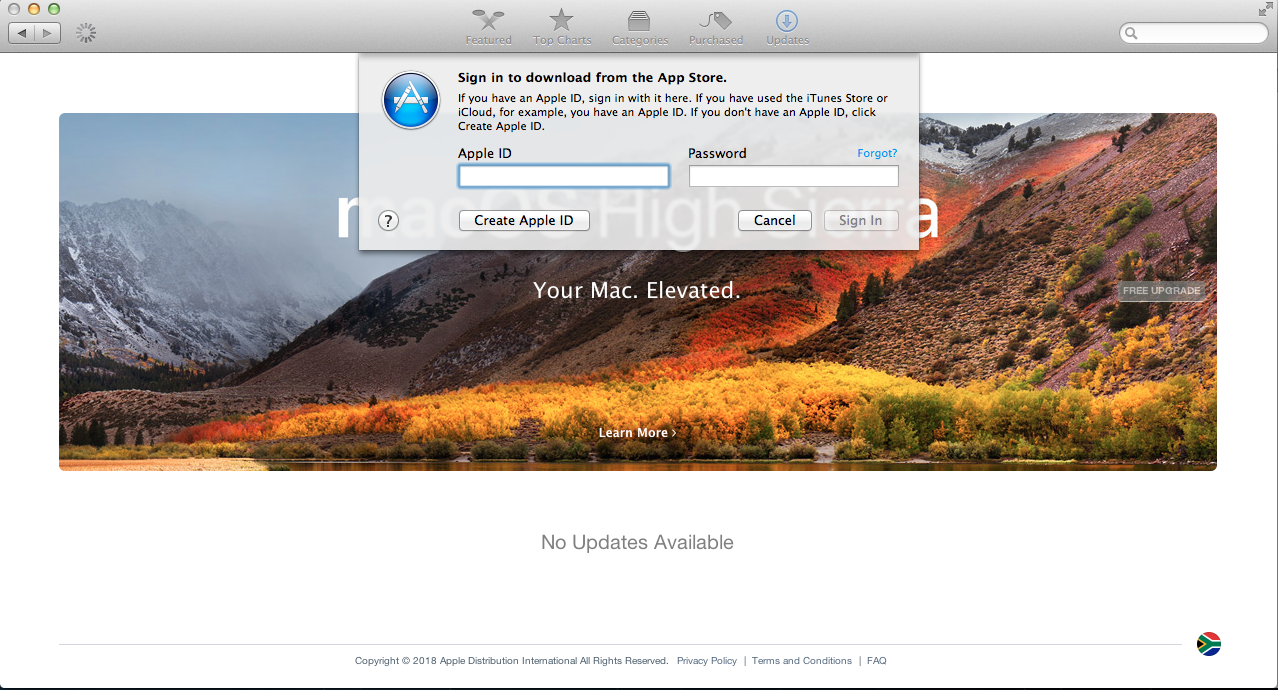Screen dimensions: 1278x690
Task: Go to the Purchased tab
Action: [716, 27]
